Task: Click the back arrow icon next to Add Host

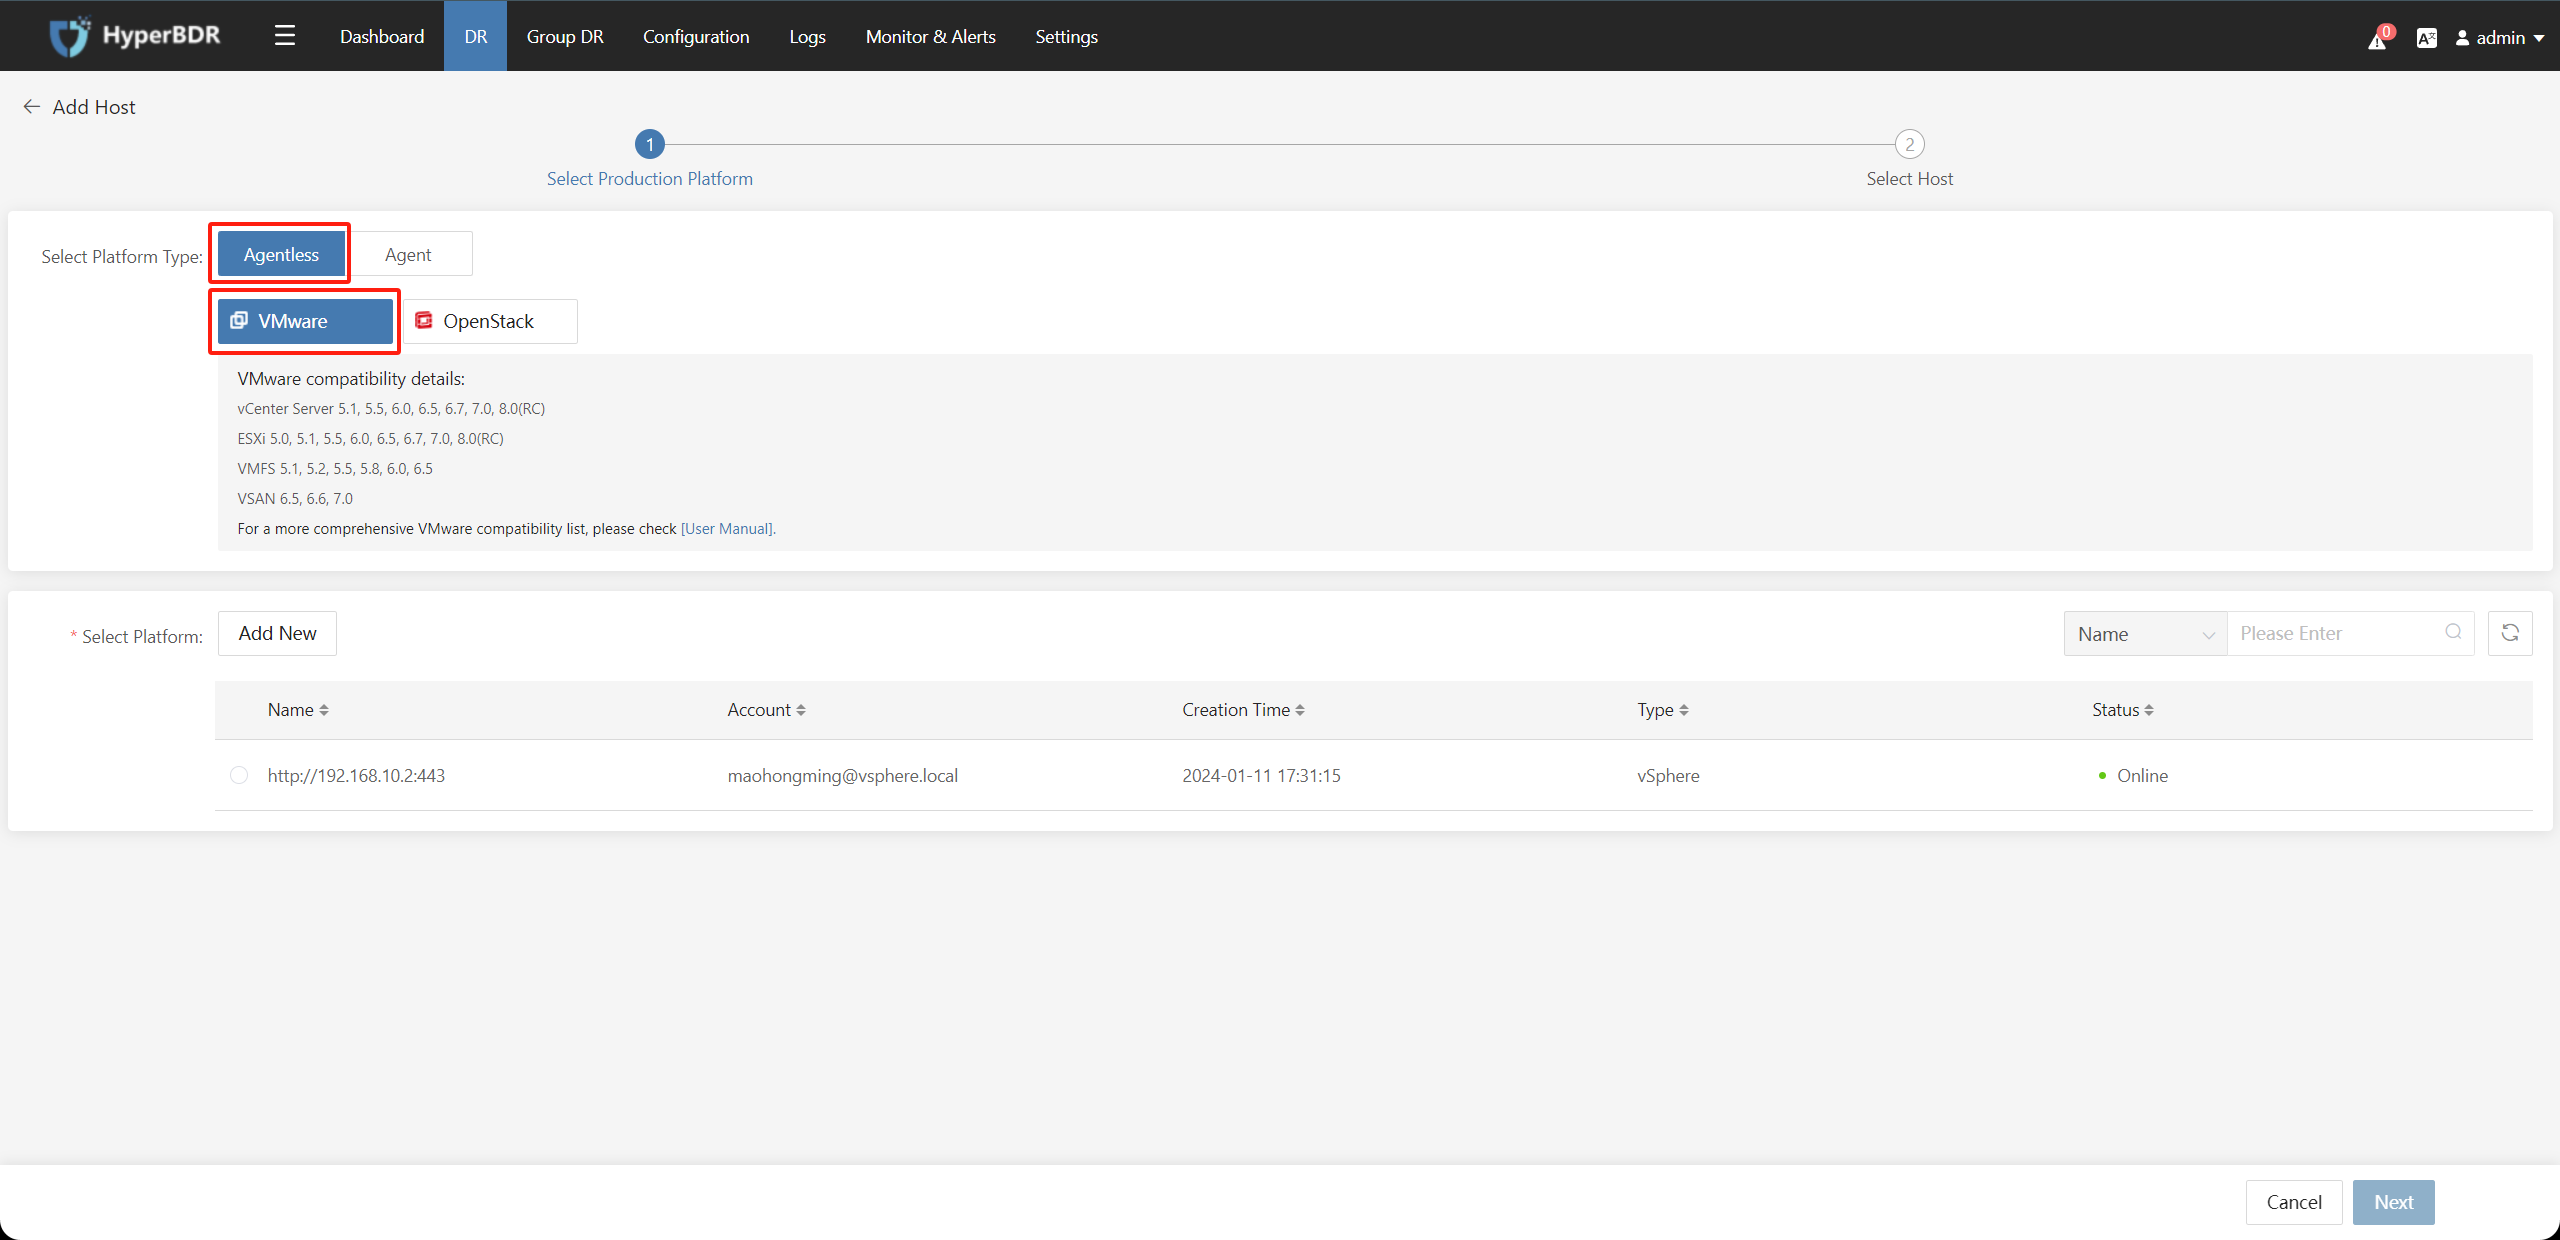Action: click(x=31, y=106)
